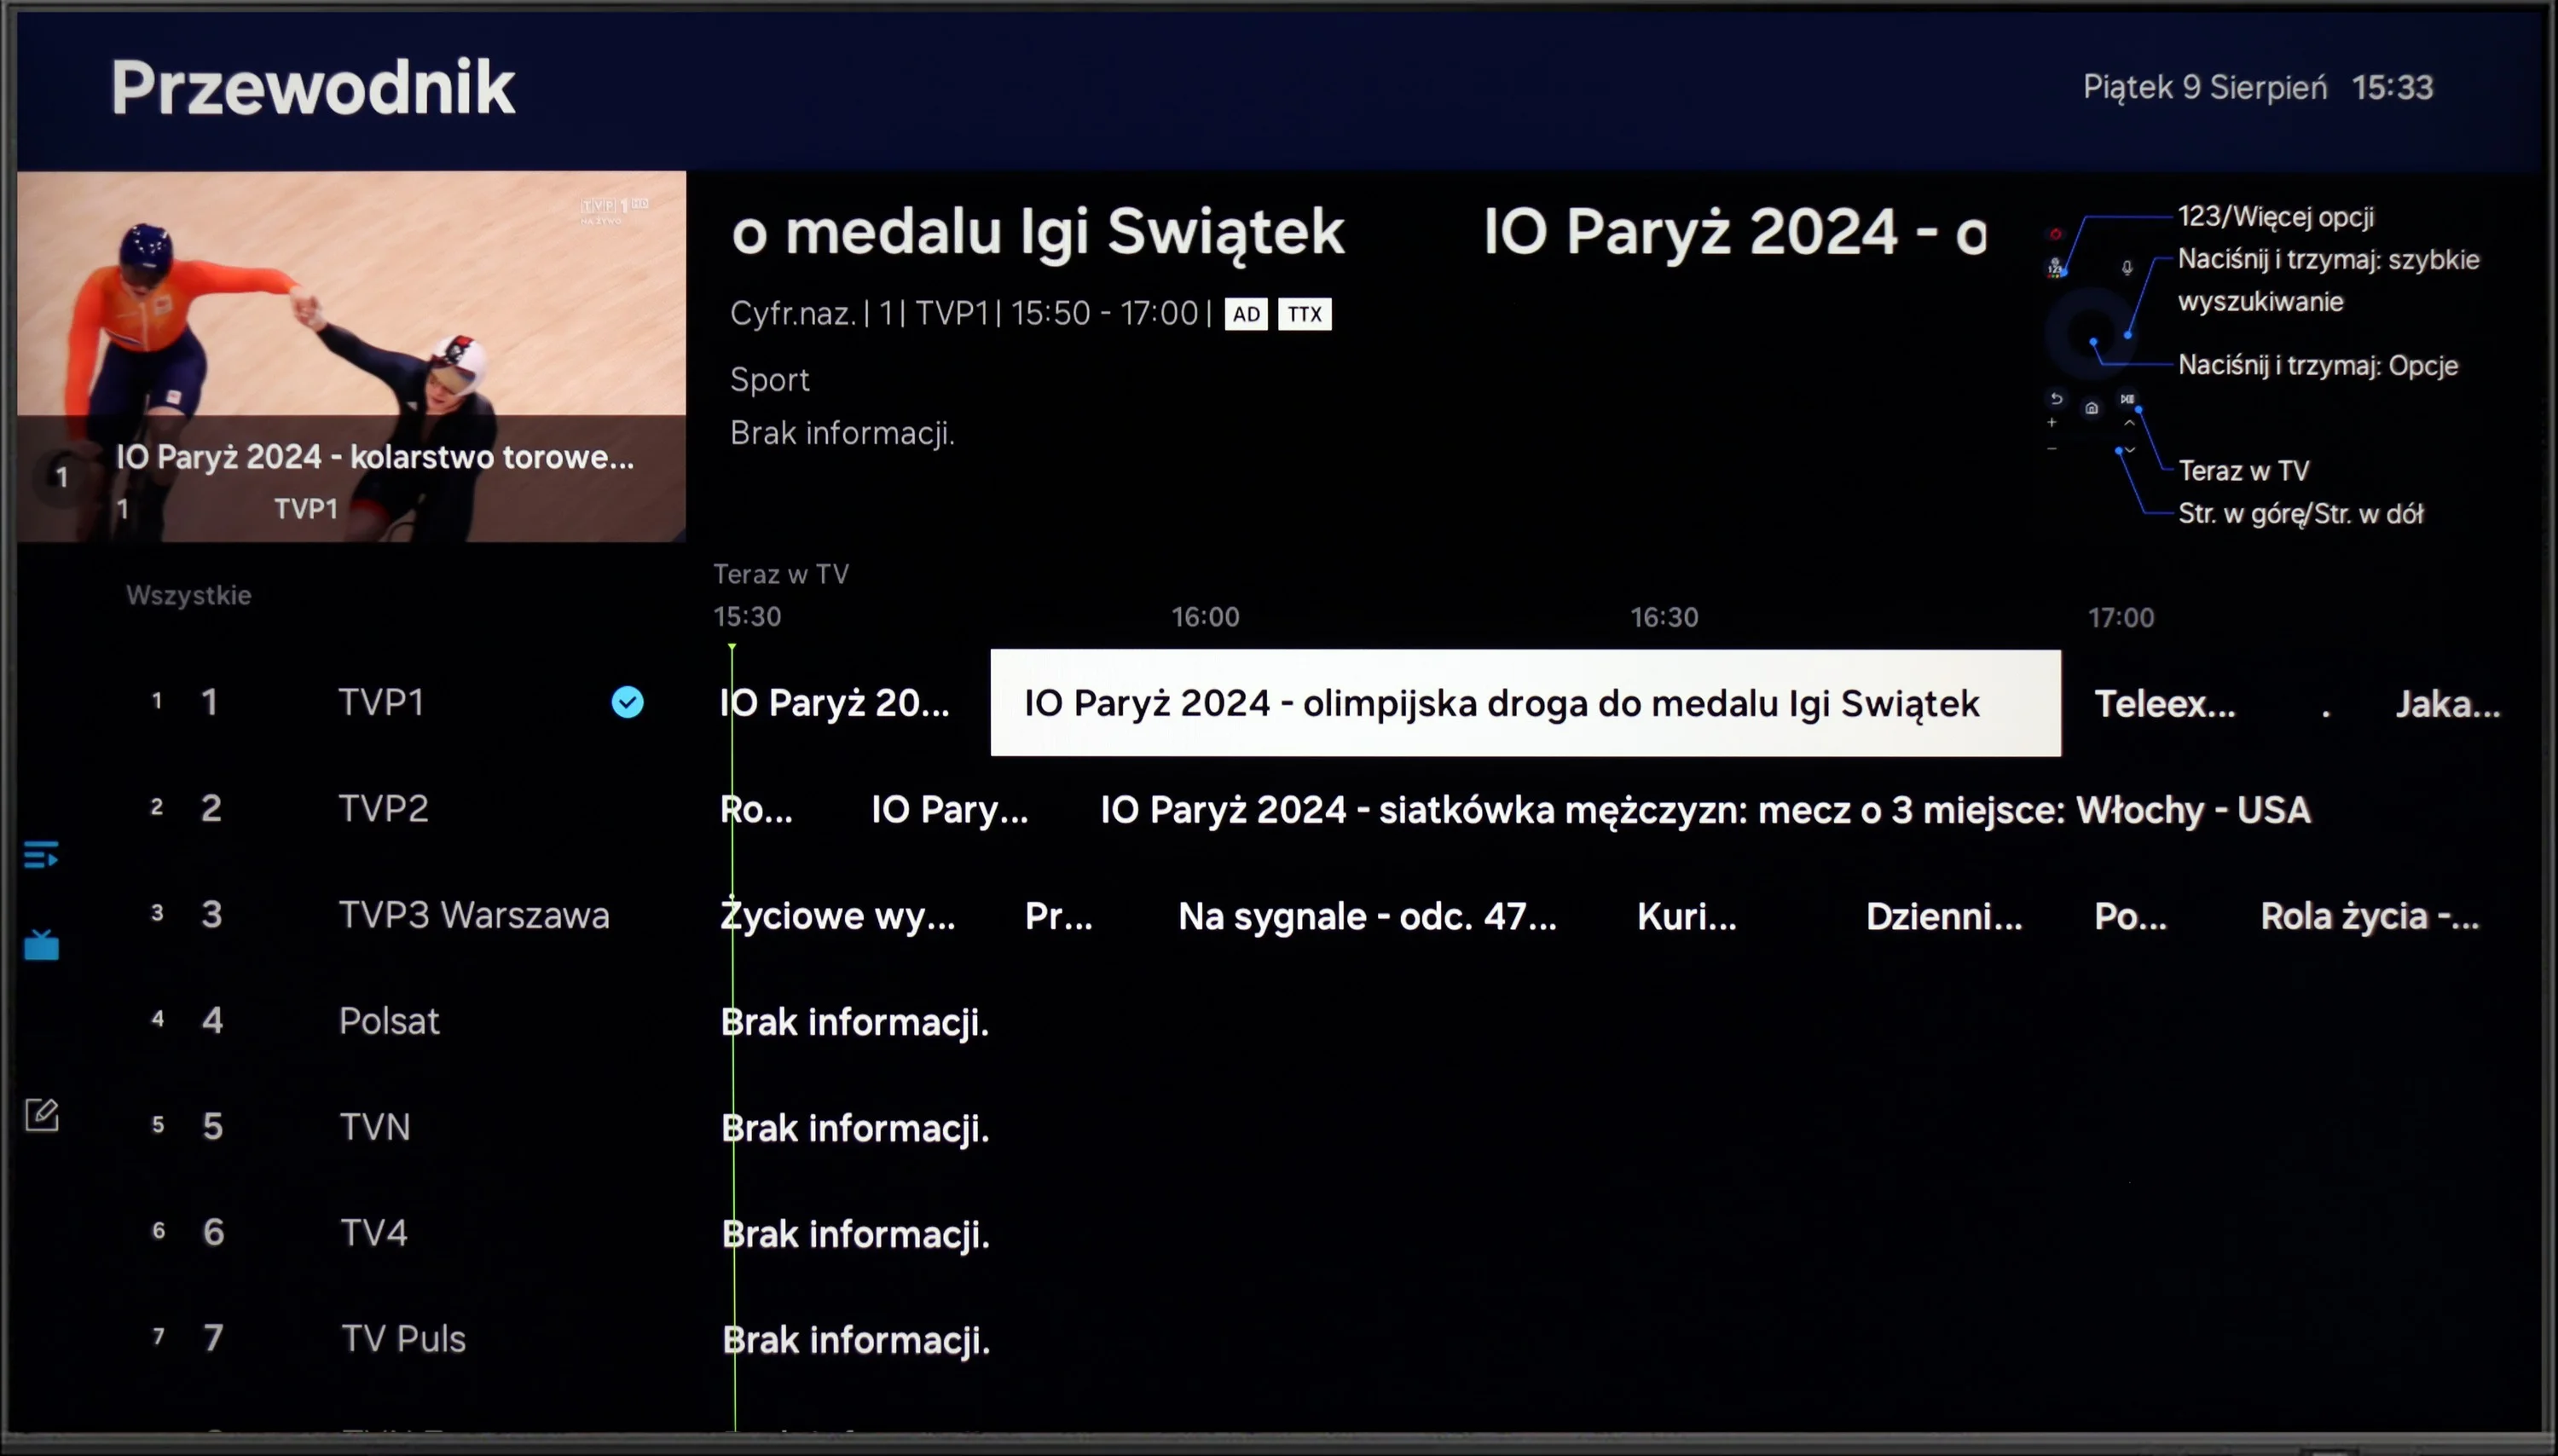Click the 15:33 clock

pos(2392,88)
